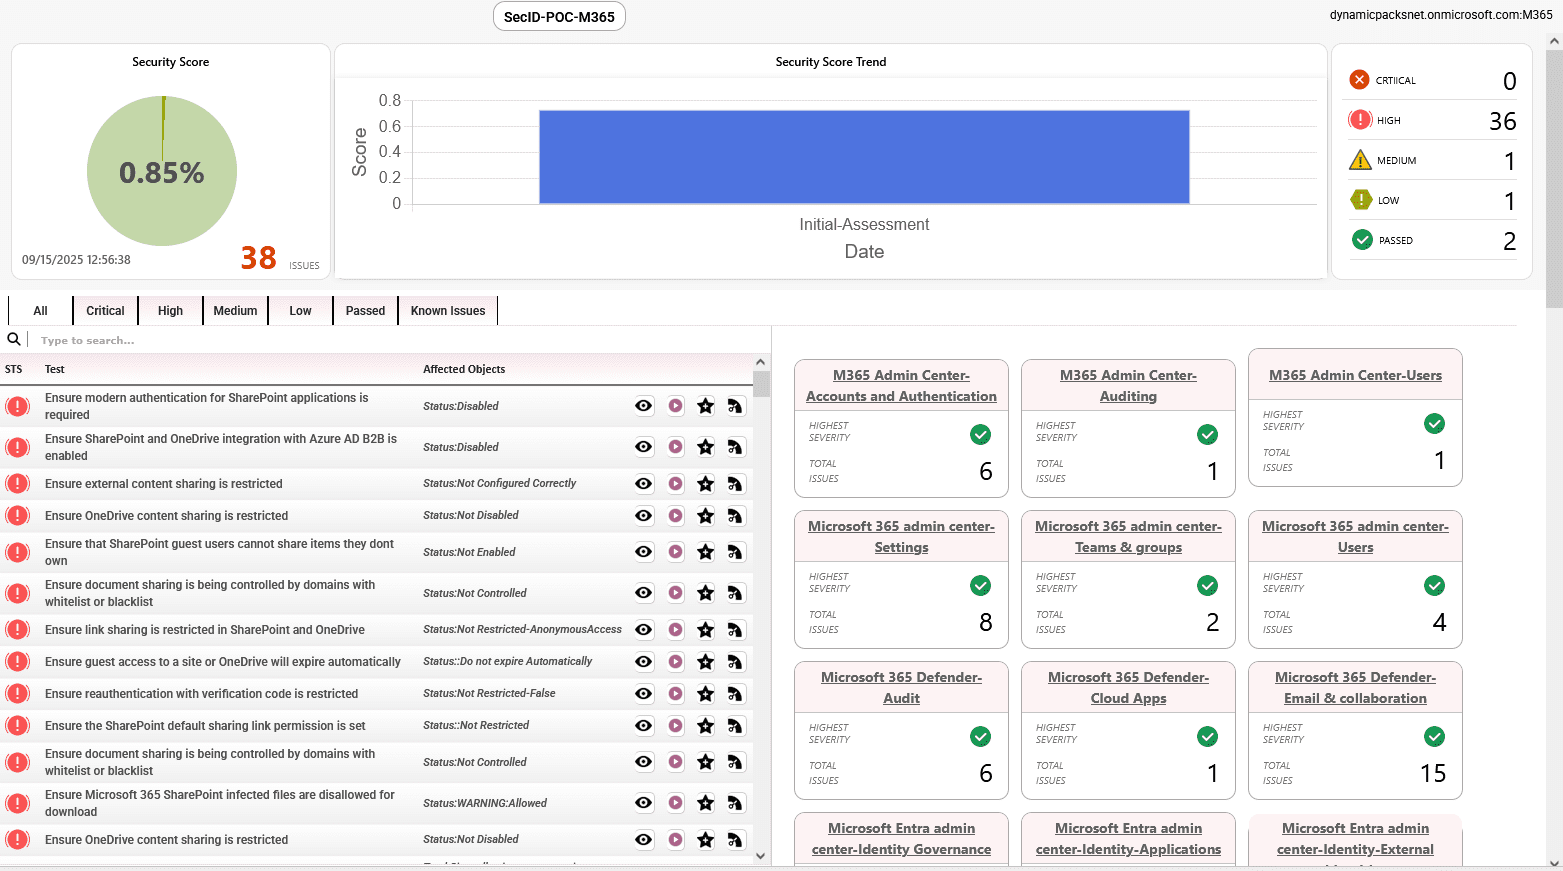Open Microsoft 365 Defender-Audit link
The width and height of the screenshot is (1563, 871).
[x=901, y=688]
